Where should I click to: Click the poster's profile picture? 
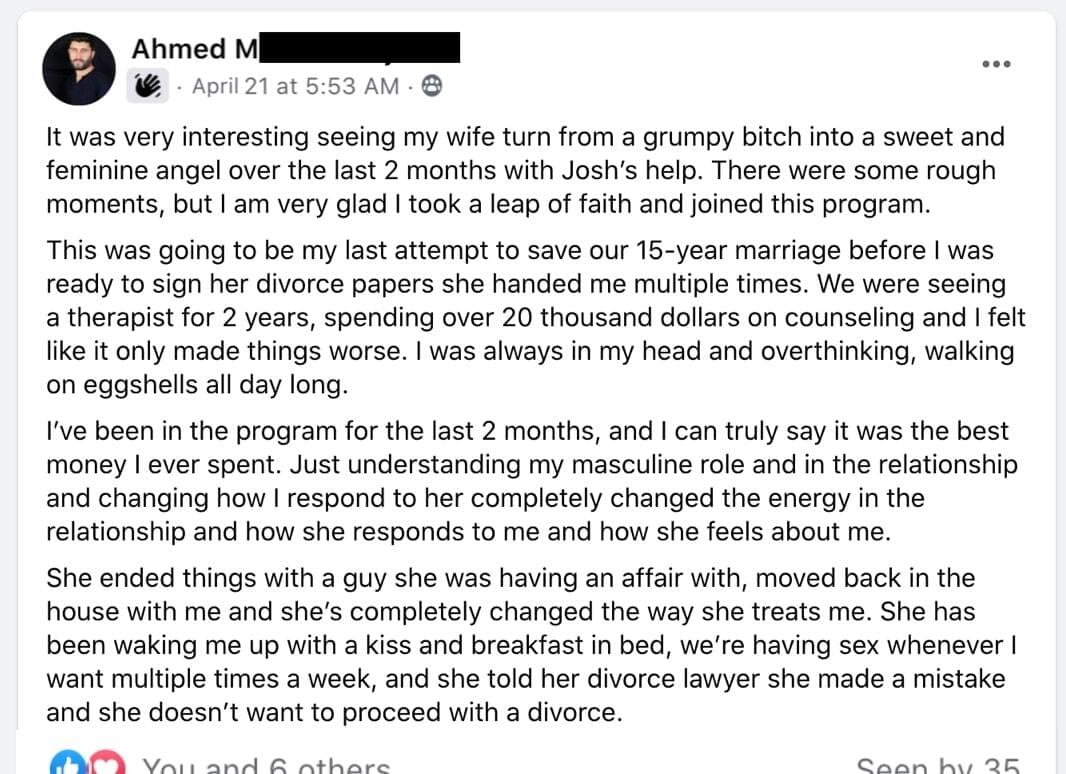pos(78,68)
